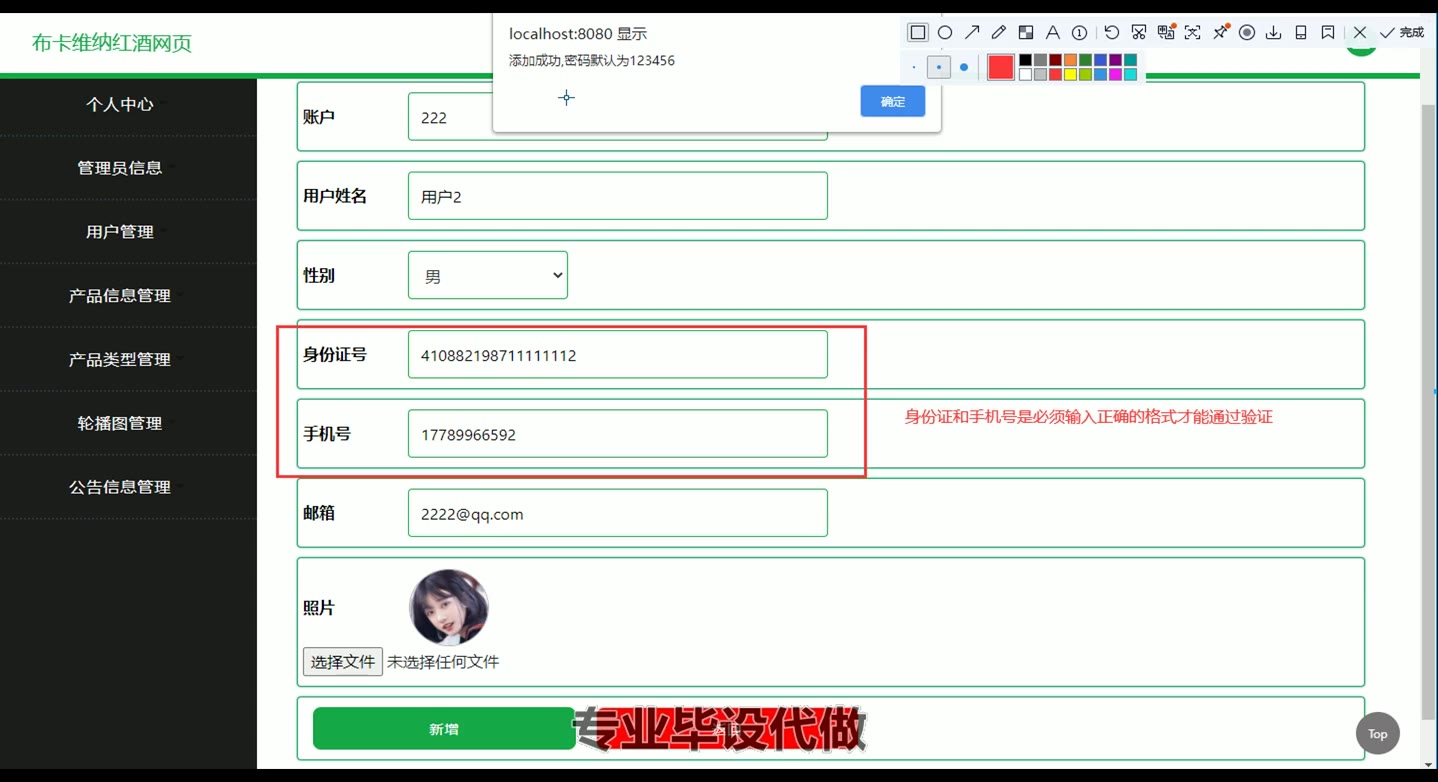Open 用户管理 in the sidebar
The height and width of the screenshot is (782, 1438).
[x=120, y=232]
